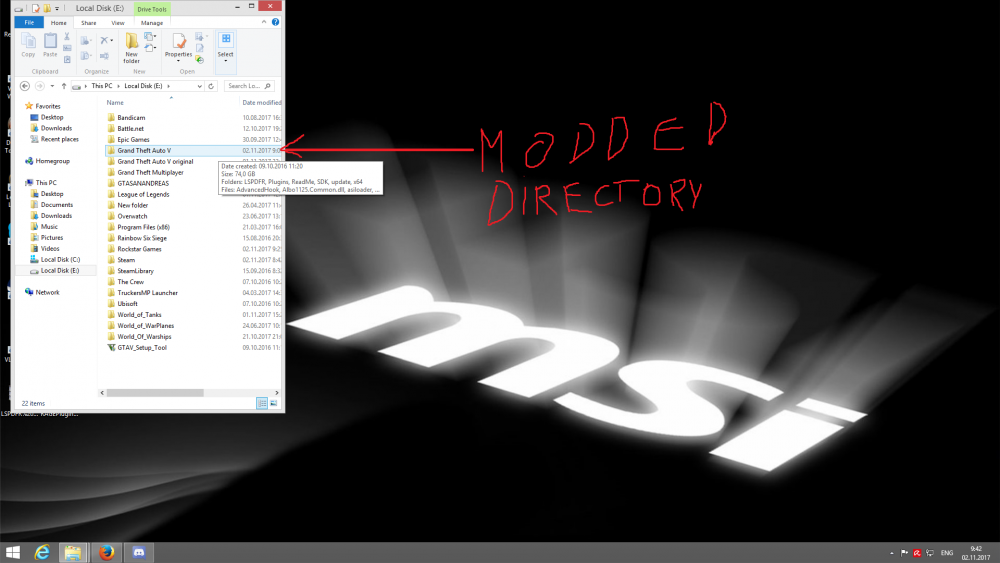Screen dimensions: 1000x563
Task: Switch to the Manage tab
Action: click(x=152, y=22)
